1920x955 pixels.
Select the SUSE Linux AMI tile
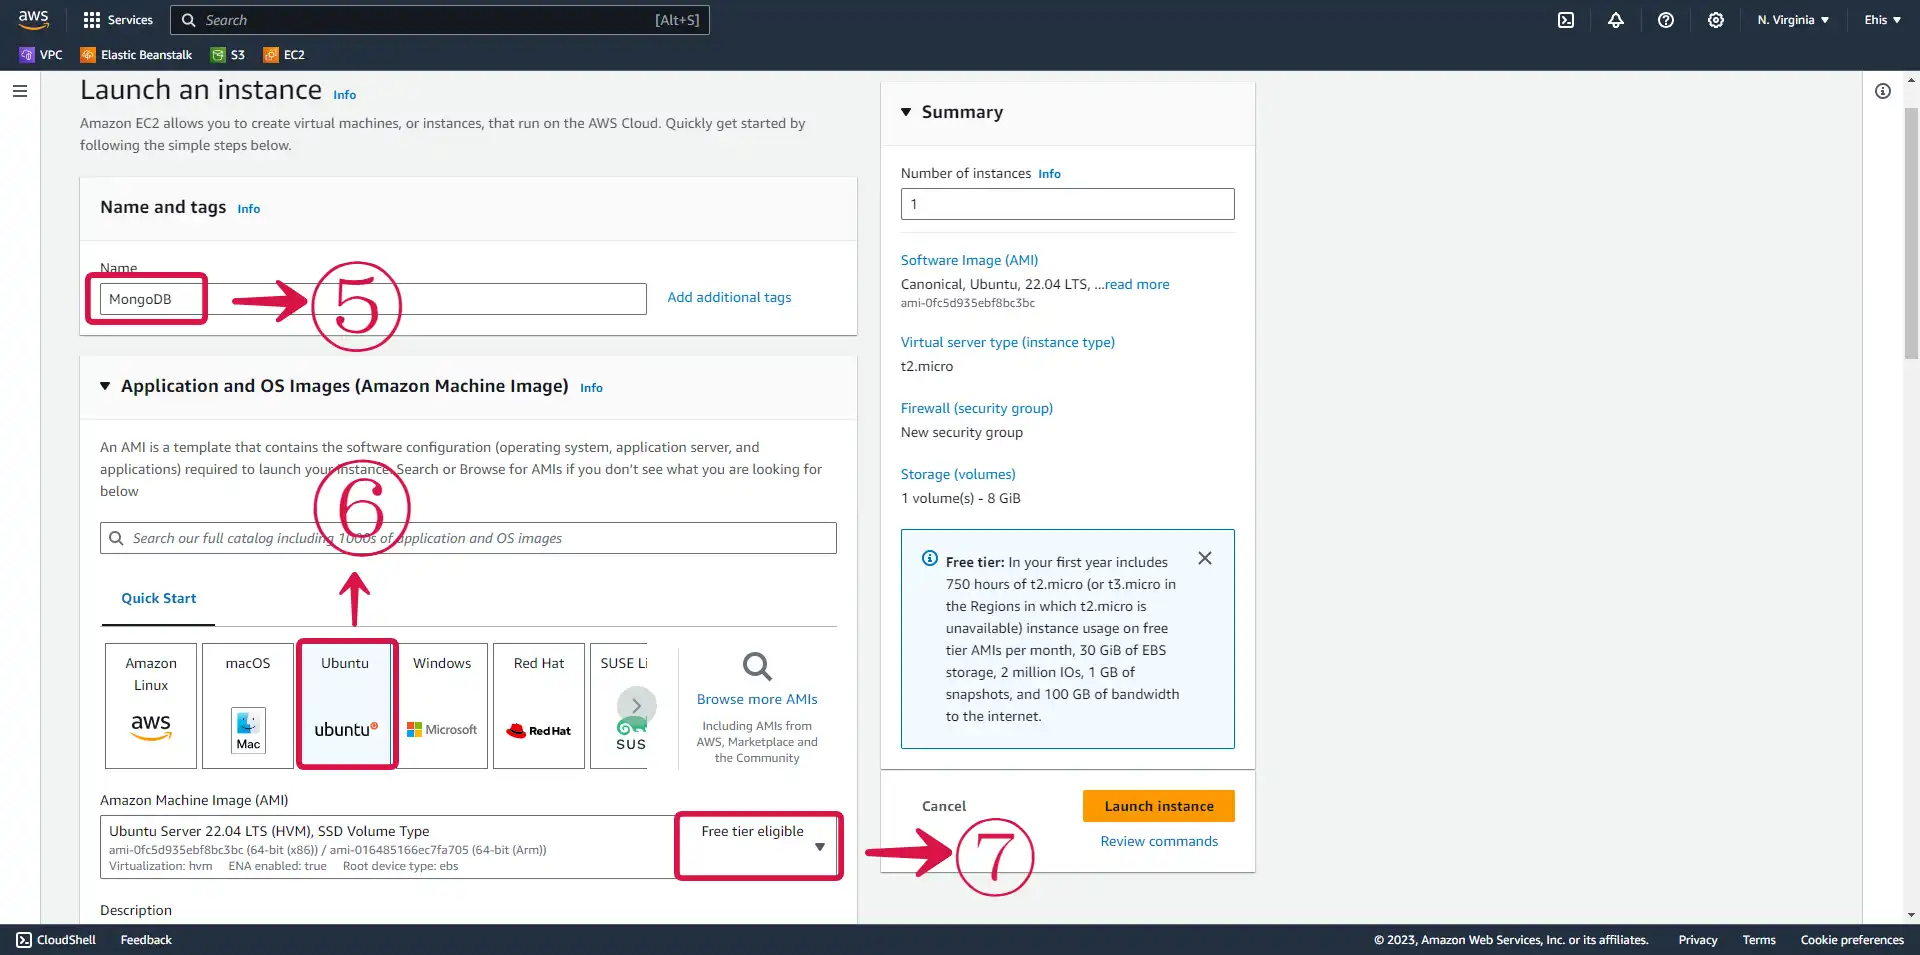tap(619, 706)
